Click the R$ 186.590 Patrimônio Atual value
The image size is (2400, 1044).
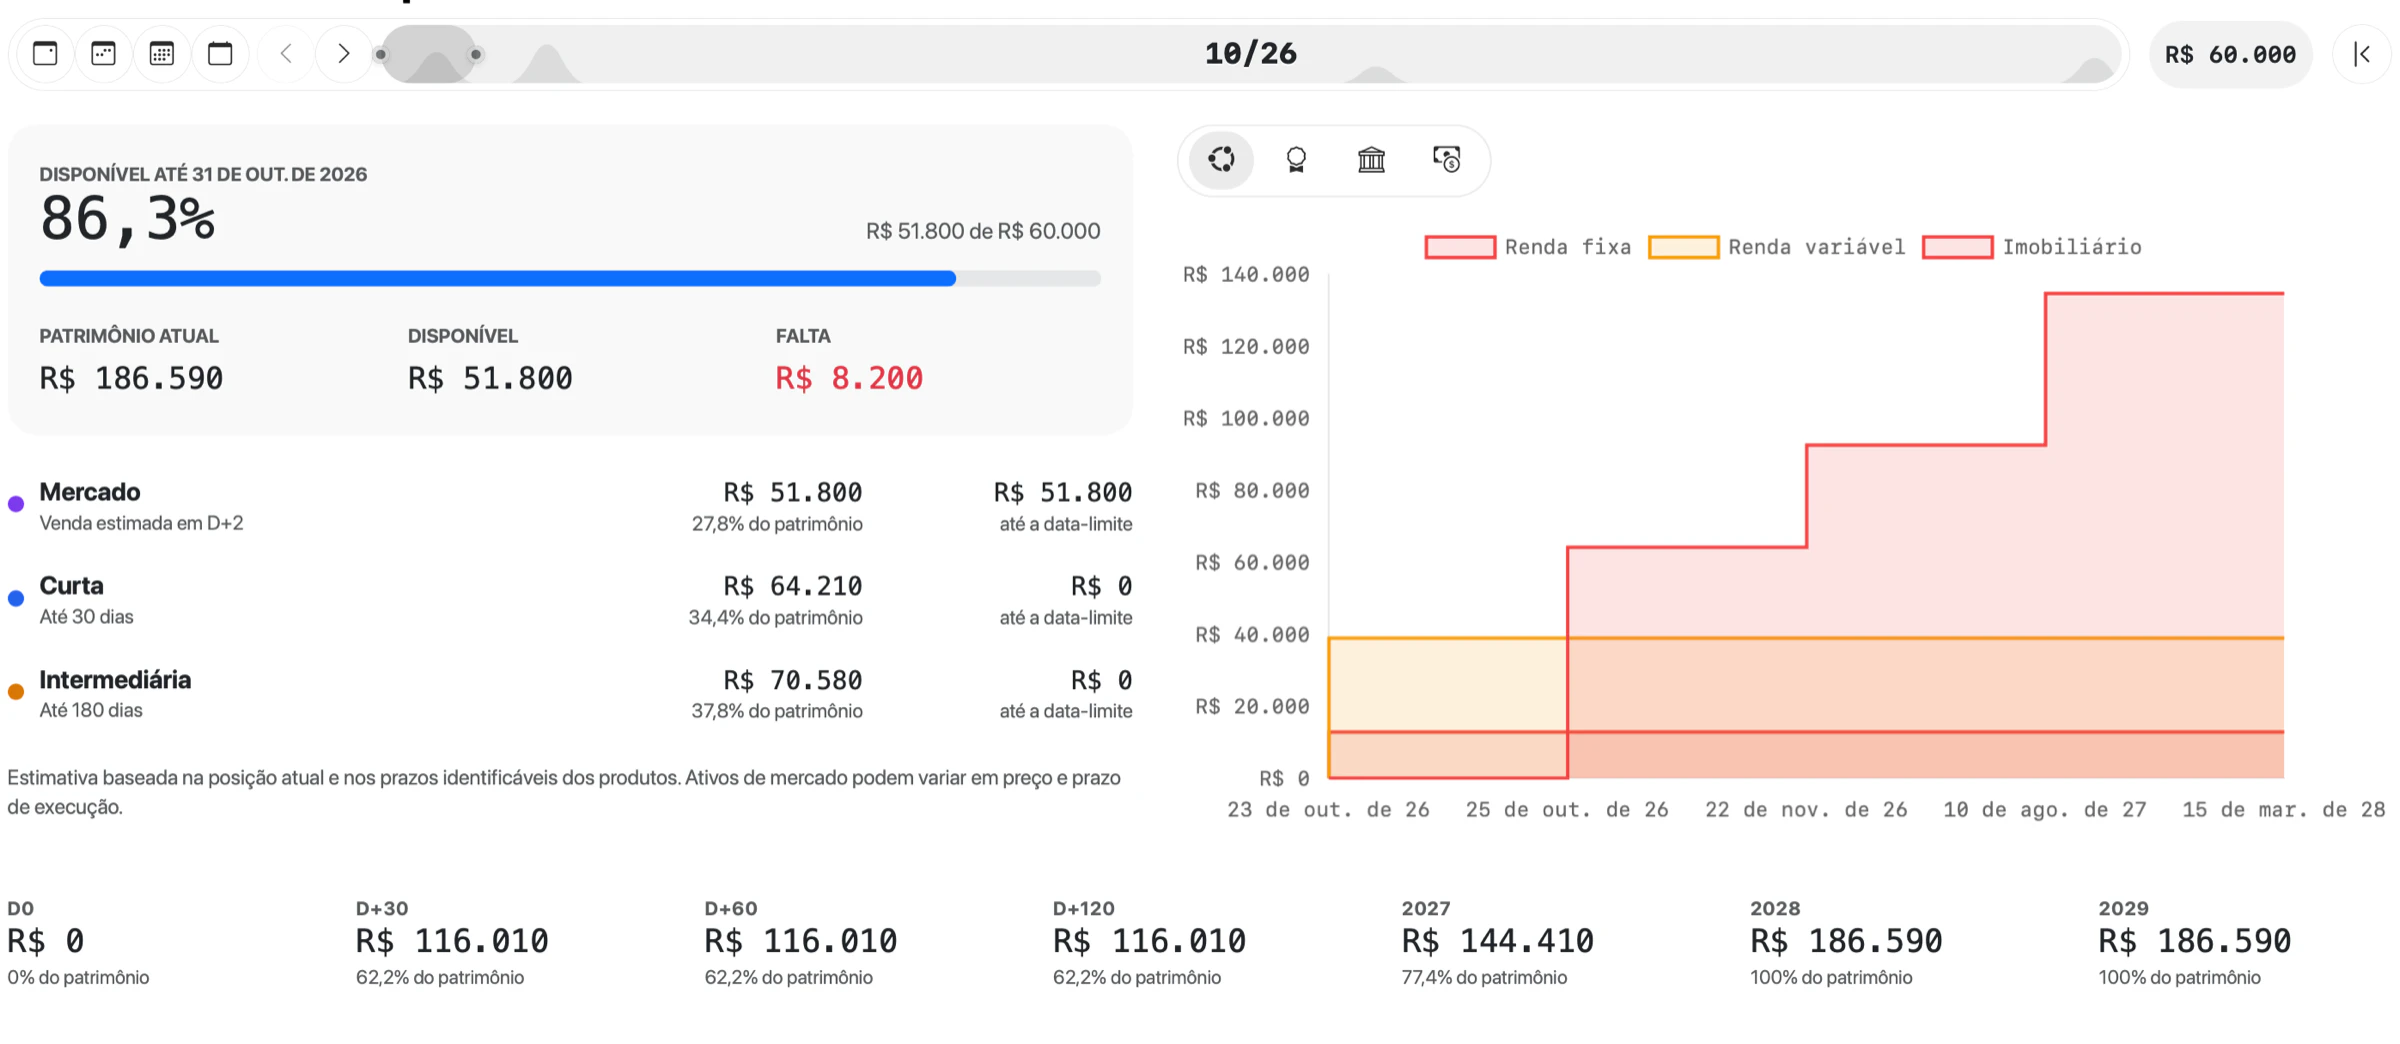131,378
